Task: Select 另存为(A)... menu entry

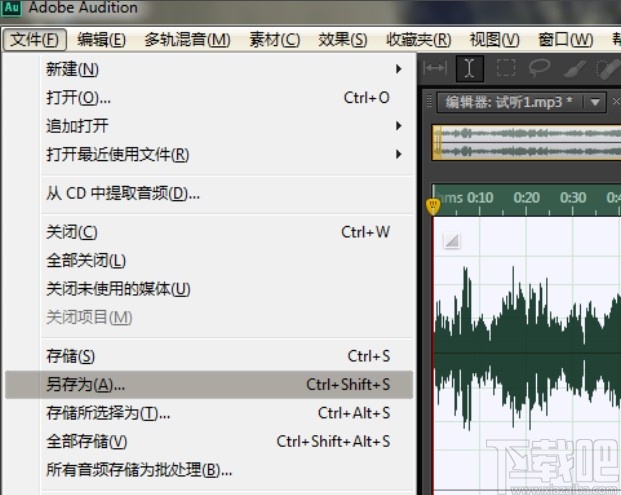Action: coord(209,385)
